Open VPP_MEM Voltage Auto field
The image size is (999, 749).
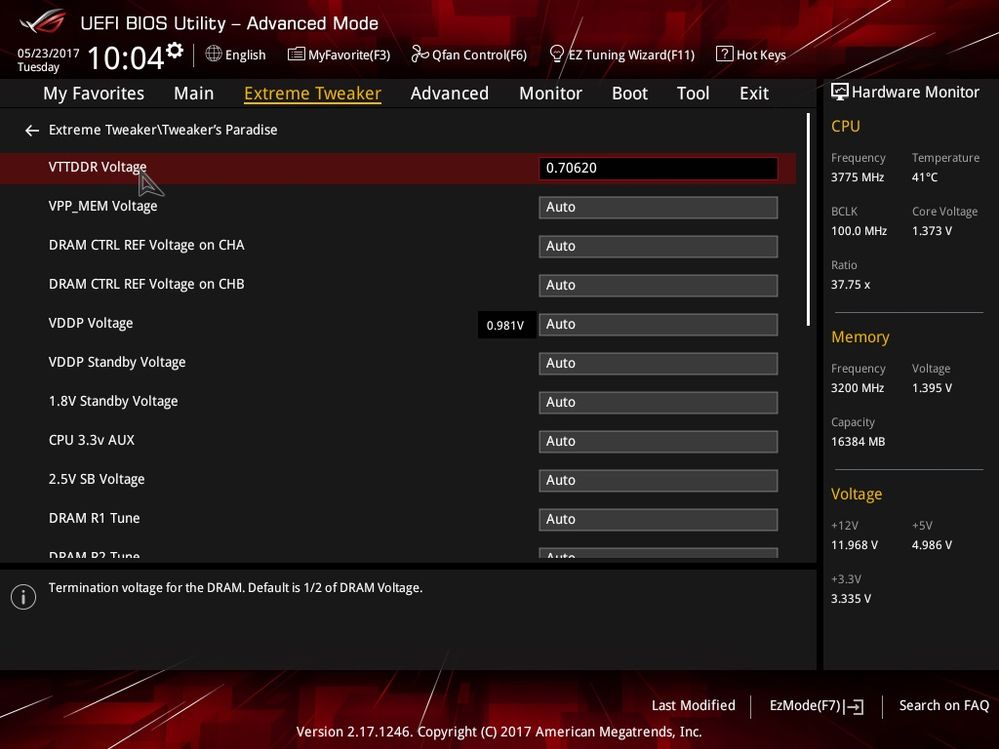(658, 207)
